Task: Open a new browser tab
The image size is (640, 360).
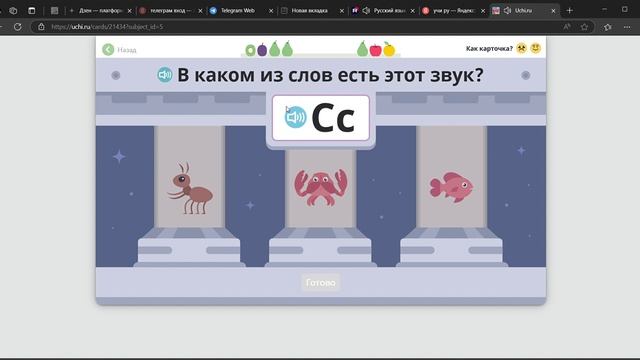Action: tap(570, 11)
